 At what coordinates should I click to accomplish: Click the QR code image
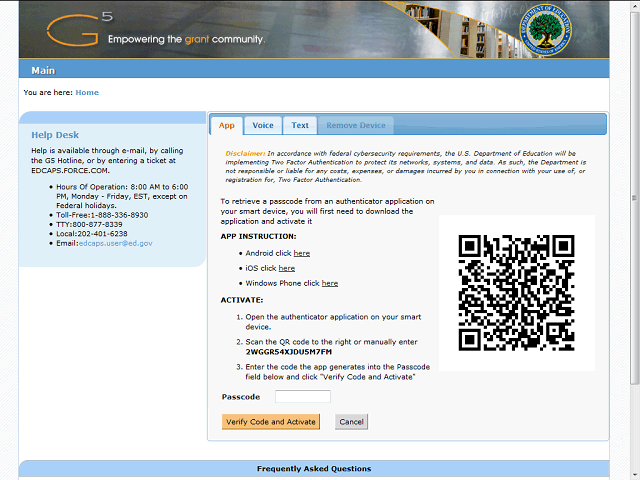coord(516,293)
